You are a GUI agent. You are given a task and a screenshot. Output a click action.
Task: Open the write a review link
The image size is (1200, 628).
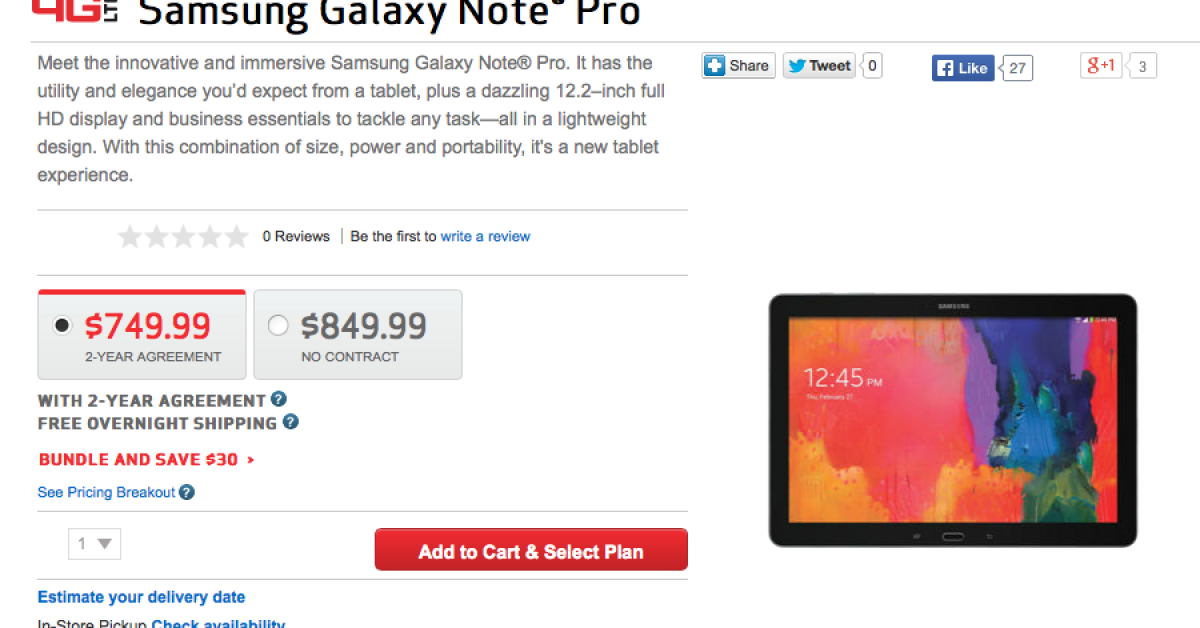485,236
